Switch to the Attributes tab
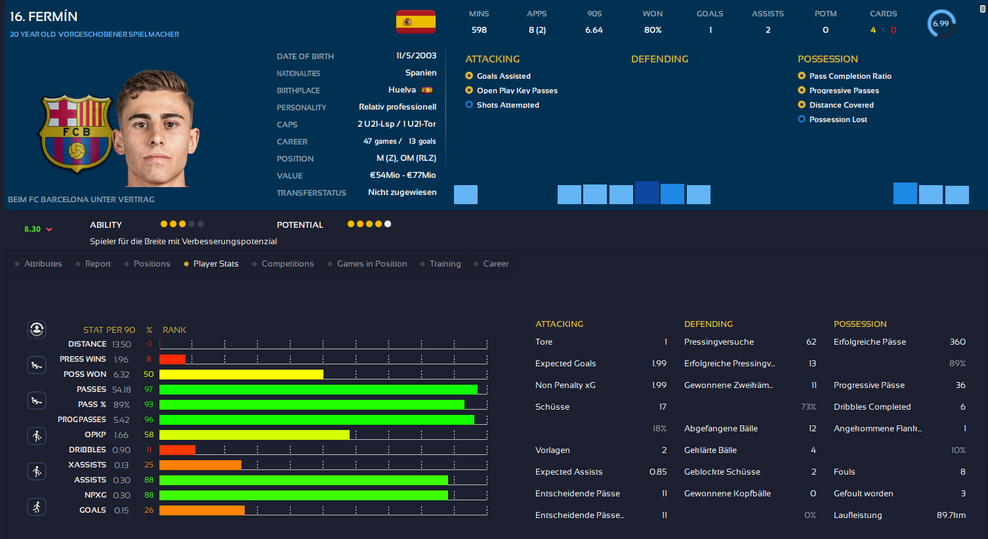Viewport: 988px width, 539px height. (42, 264)
